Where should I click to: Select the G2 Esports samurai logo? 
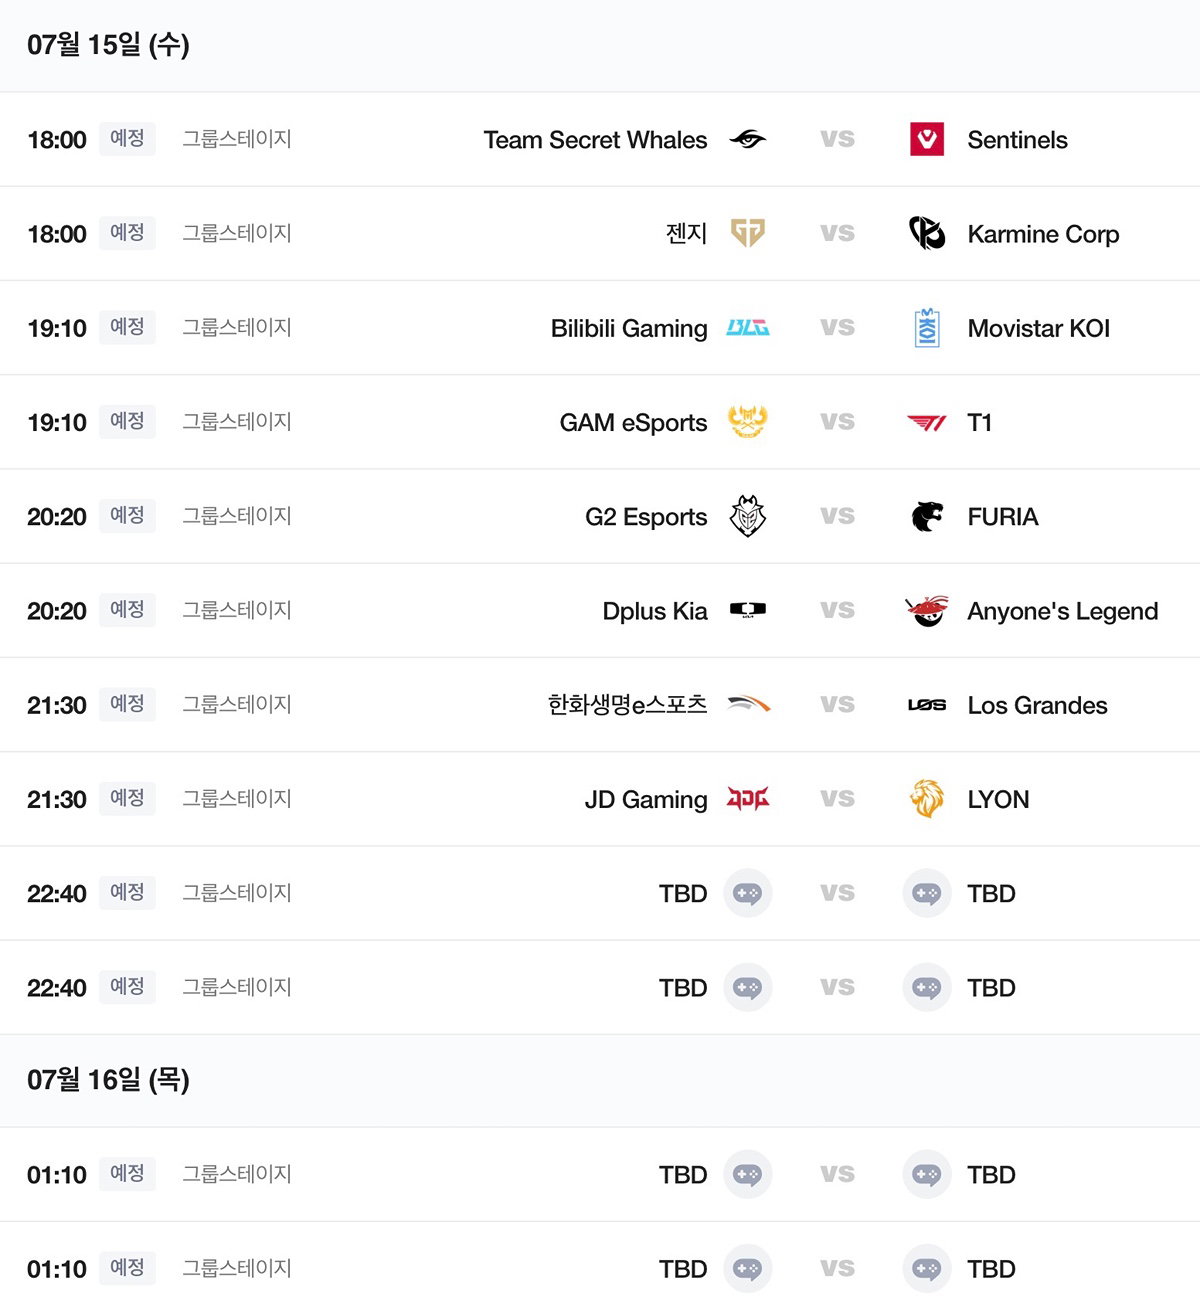747,516
